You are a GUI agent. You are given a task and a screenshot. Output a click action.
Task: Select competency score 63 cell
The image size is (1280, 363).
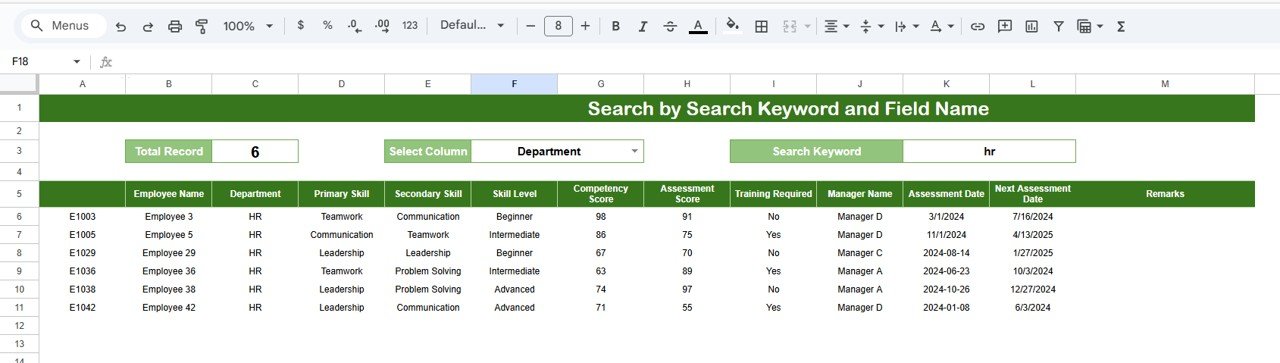click(601, 271)
